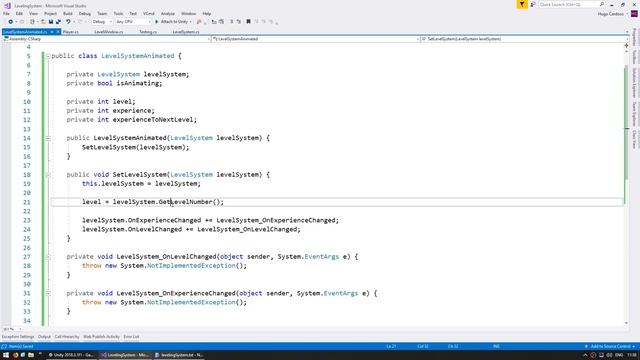Click the New Project toolbar icon
The image size is (640, 360).
tap(32, 22)
